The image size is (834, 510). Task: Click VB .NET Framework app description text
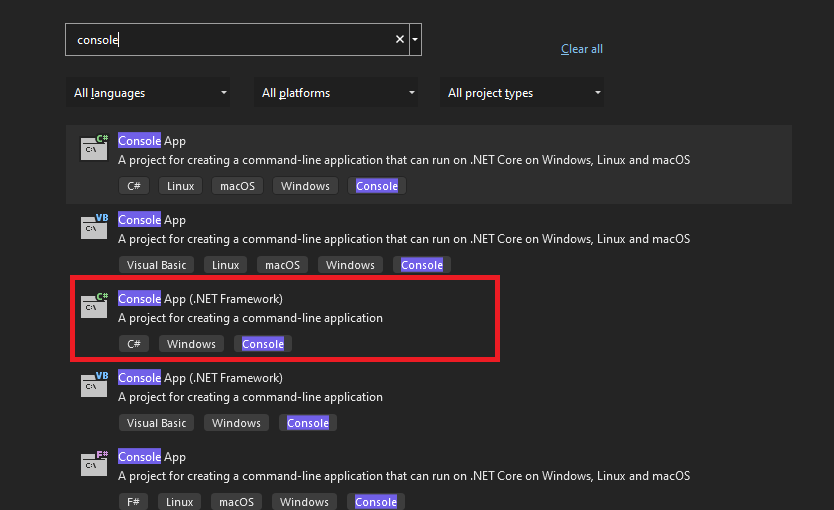coord(251,397)
